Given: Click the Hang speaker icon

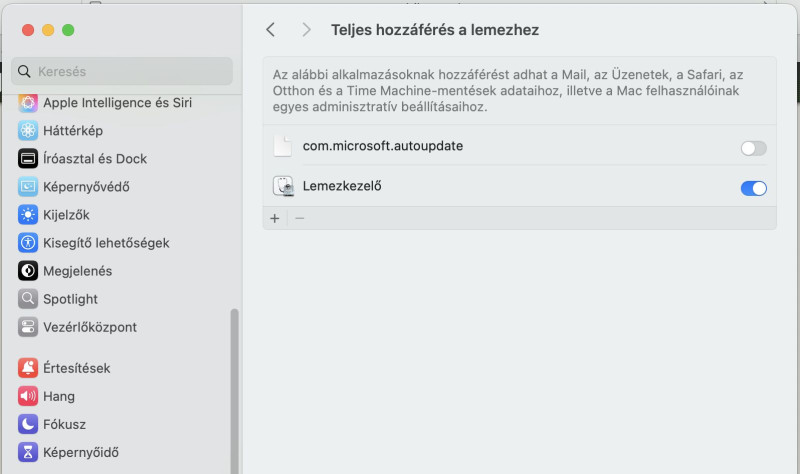Looking at the screenshot, I should tap(28, 396).
